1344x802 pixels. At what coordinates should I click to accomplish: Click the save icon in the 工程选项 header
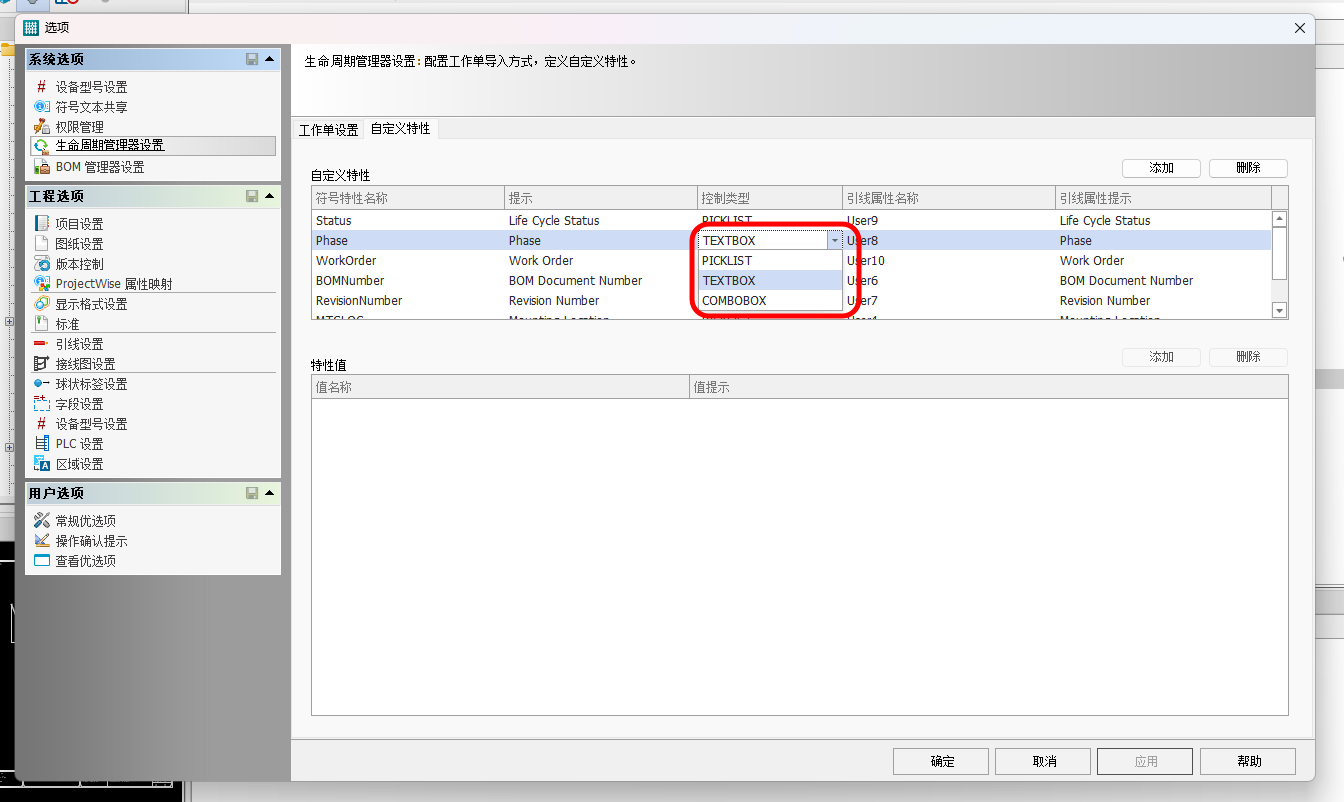(252, 196)
